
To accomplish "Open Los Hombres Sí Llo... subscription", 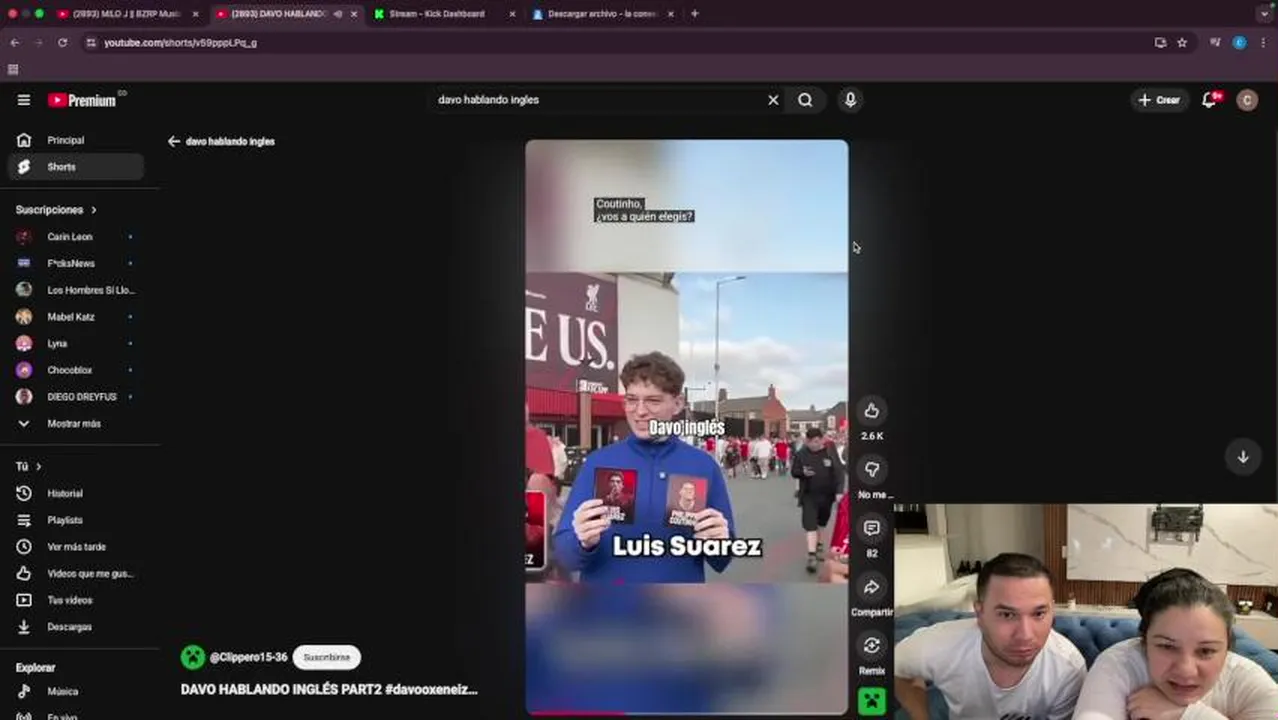I will [75, 290].
